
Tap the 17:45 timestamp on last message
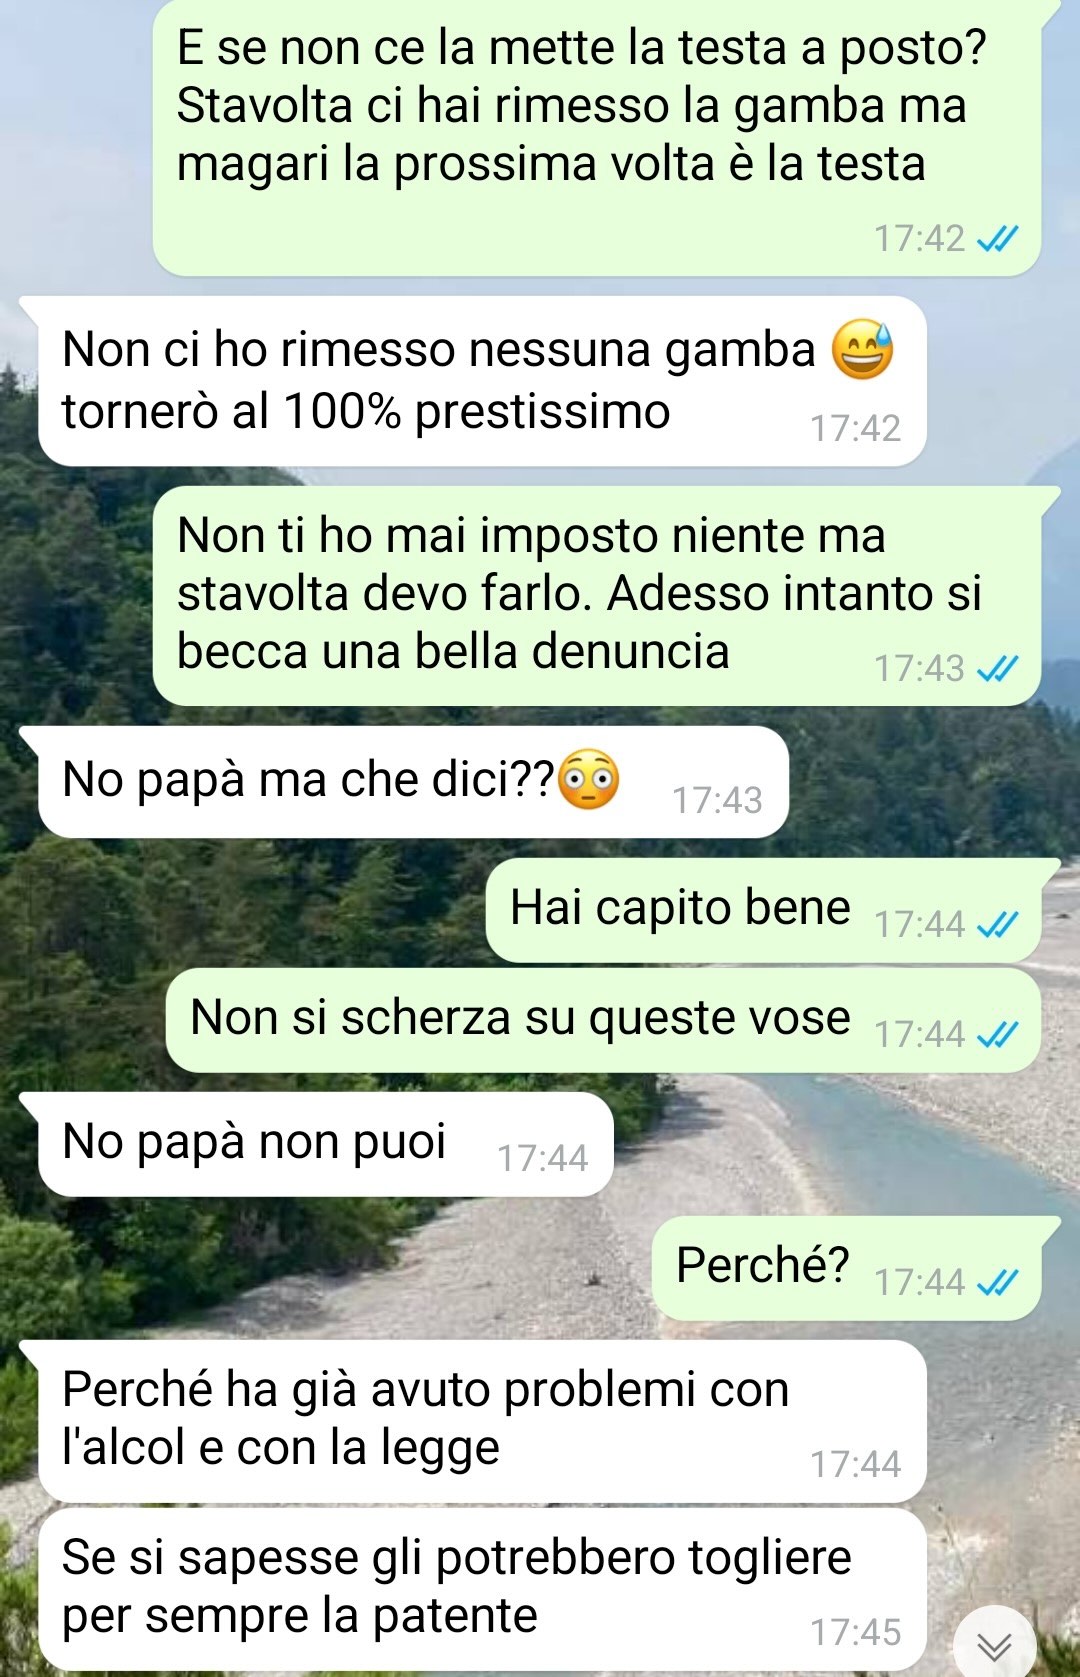coord(855,1633)
